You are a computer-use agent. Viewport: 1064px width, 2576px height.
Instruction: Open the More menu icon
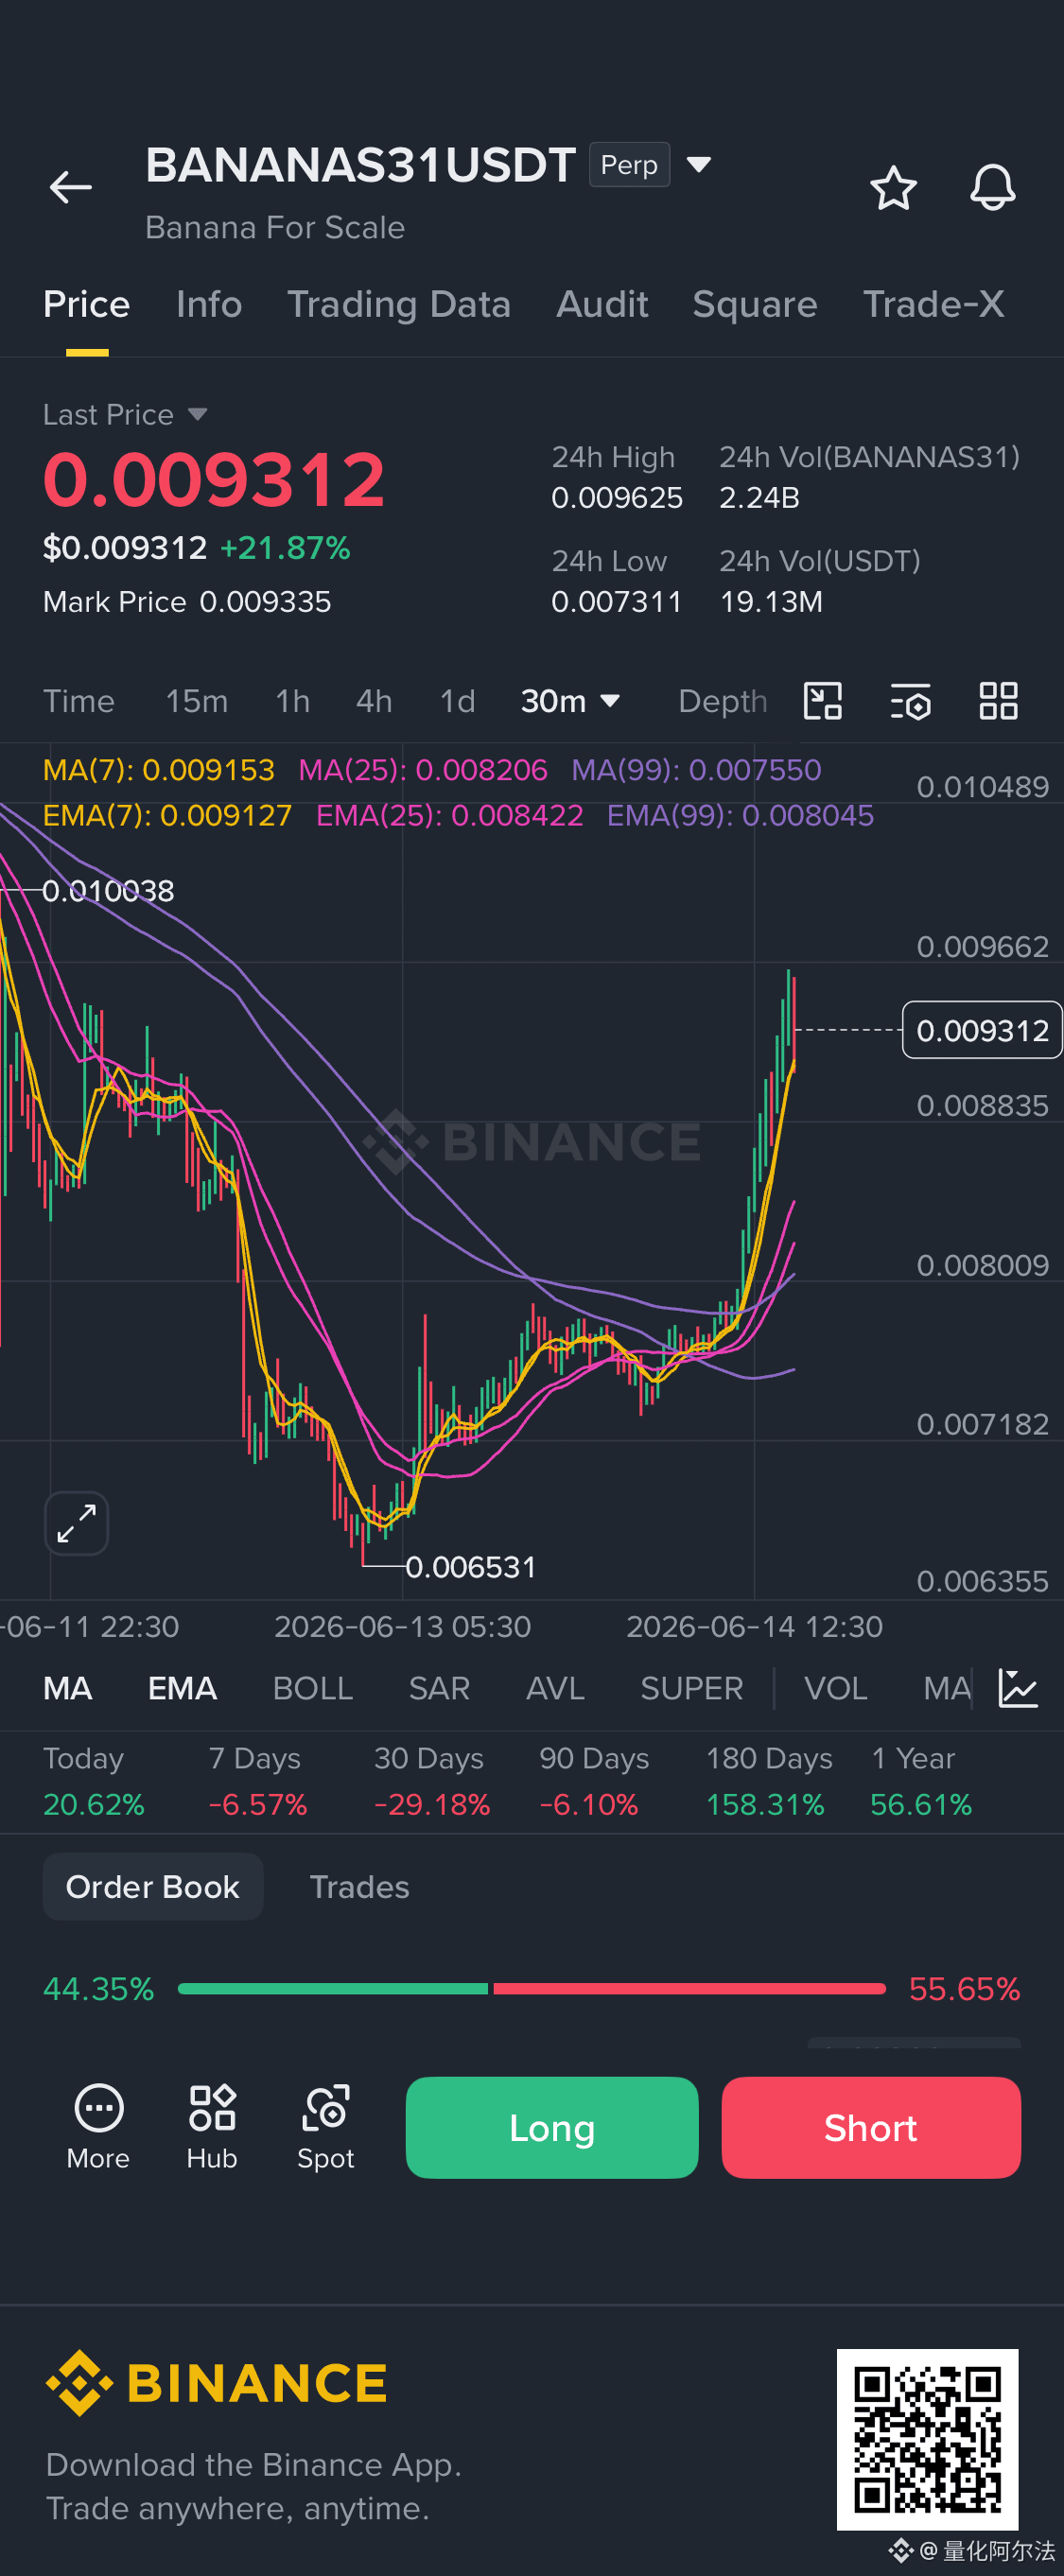98,2127
